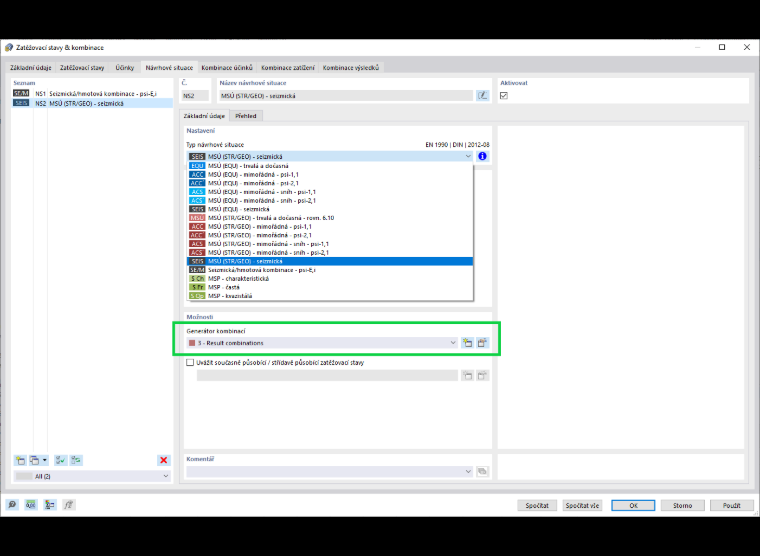This screenshot has height=556, width=760.
Task: Open the Kombinace výsledků tab
Action: pos(351,67)
